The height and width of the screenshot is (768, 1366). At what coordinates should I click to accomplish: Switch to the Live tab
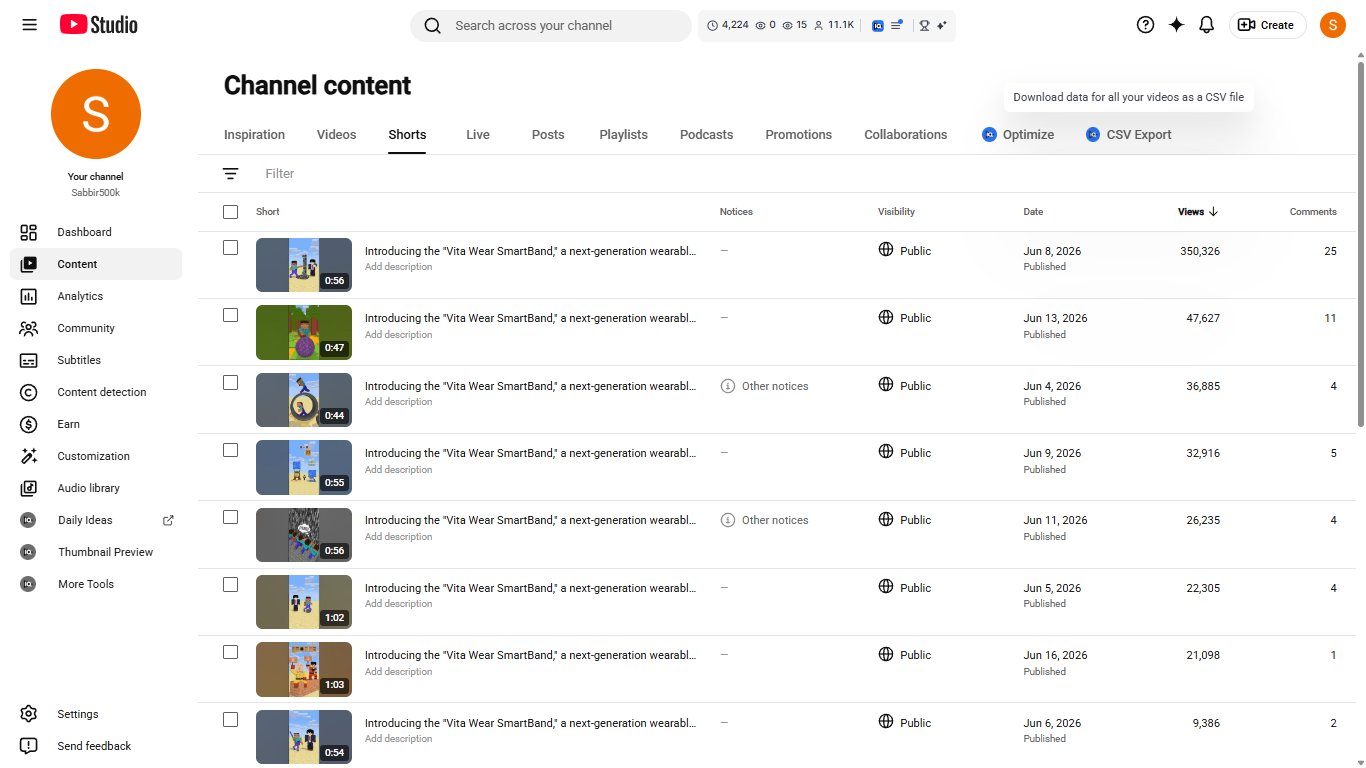[478, 135]
